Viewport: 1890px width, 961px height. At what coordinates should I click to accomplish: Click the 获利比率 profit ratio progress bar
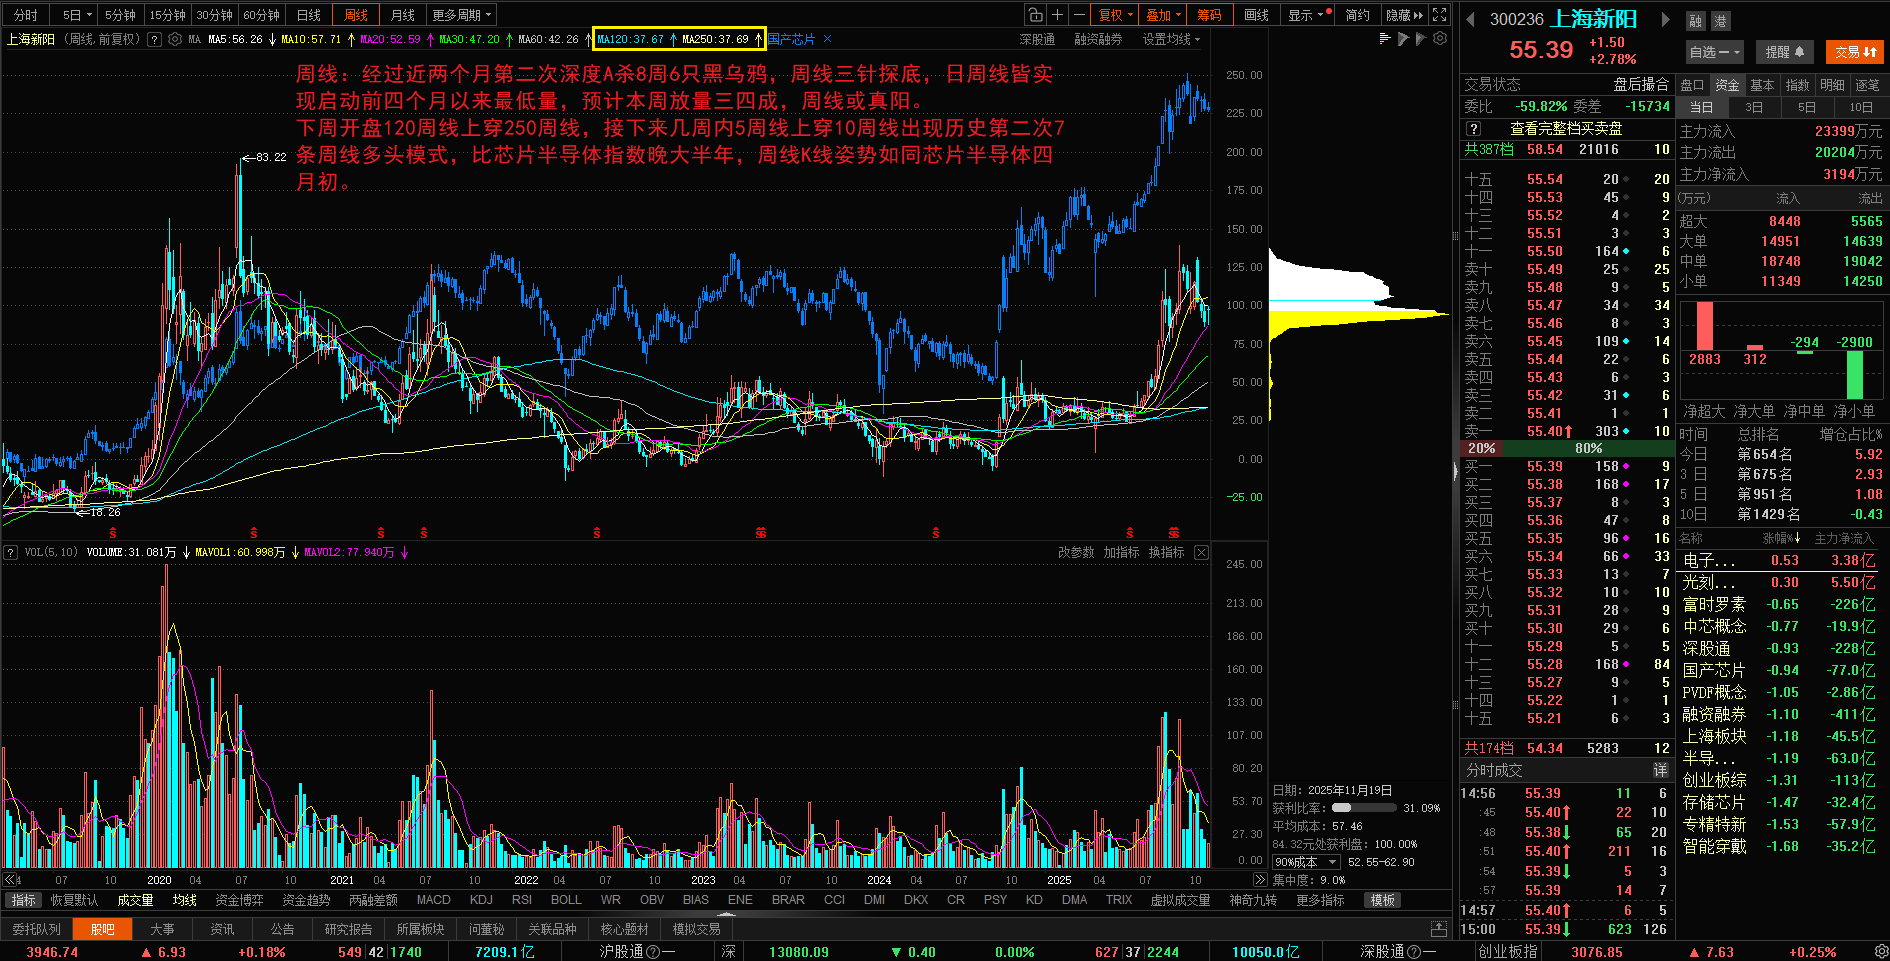pyautogui.click(x=1364, y=808)
